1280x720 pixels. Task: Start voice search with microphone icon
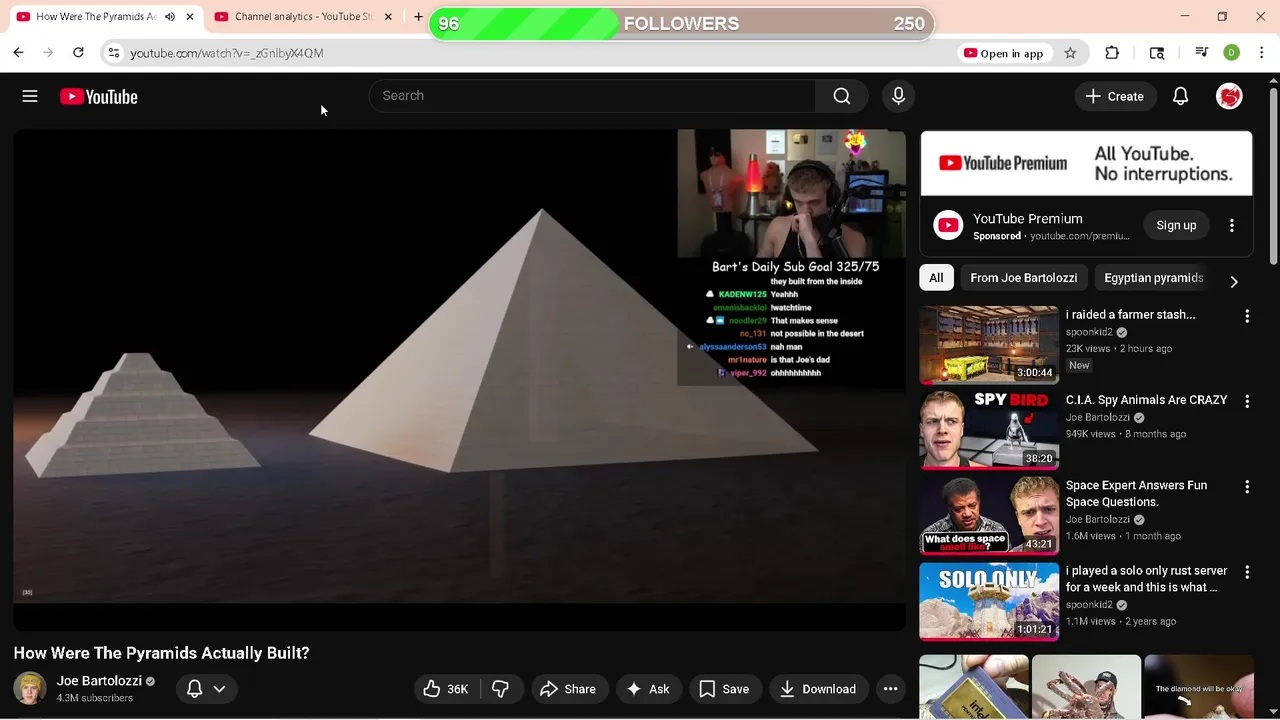click(898, 96)
